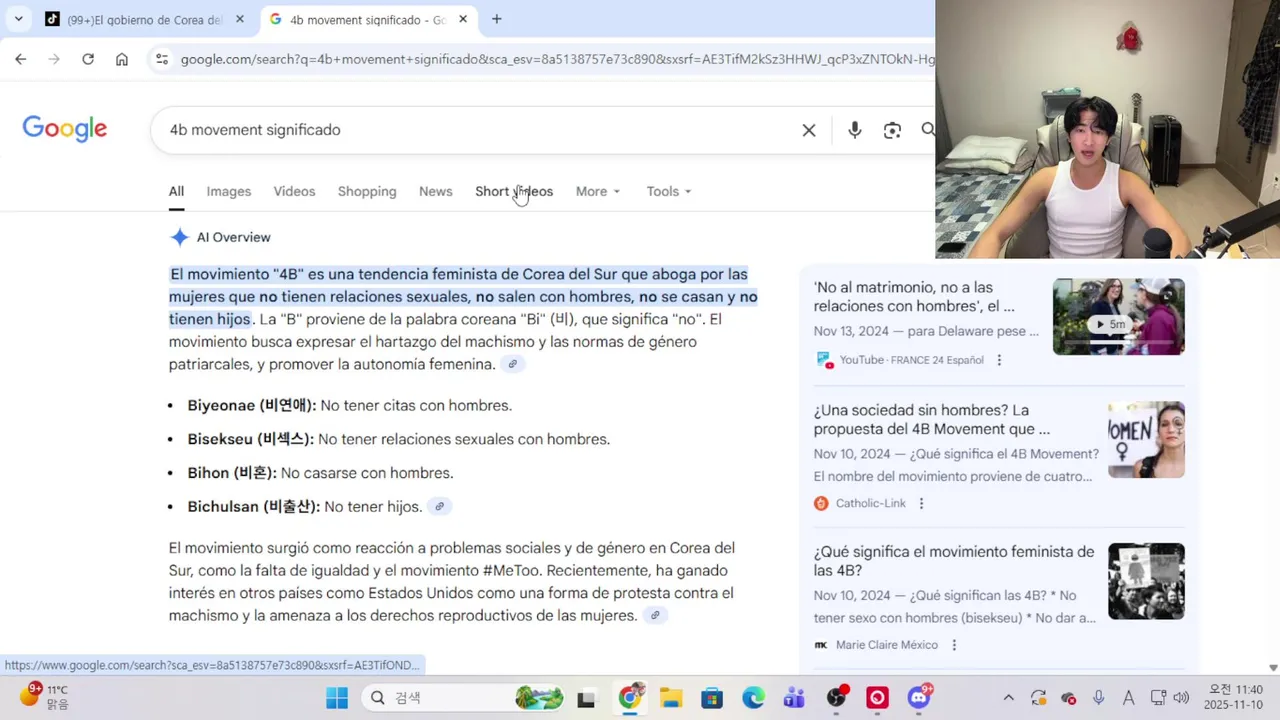Expand the Tools dropdown

(668, 191)
